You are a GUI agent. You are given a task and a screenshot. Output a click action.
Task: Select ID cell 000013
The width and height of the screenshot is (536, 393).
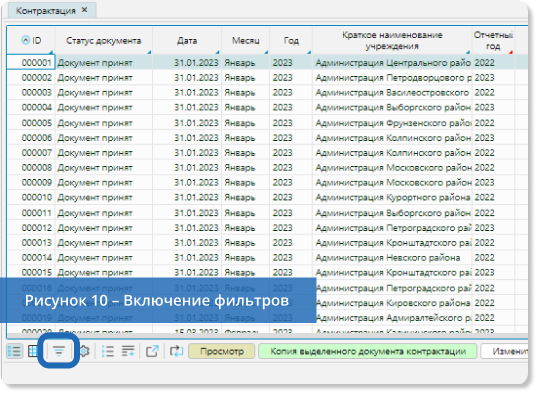click(x=31, y=243)
